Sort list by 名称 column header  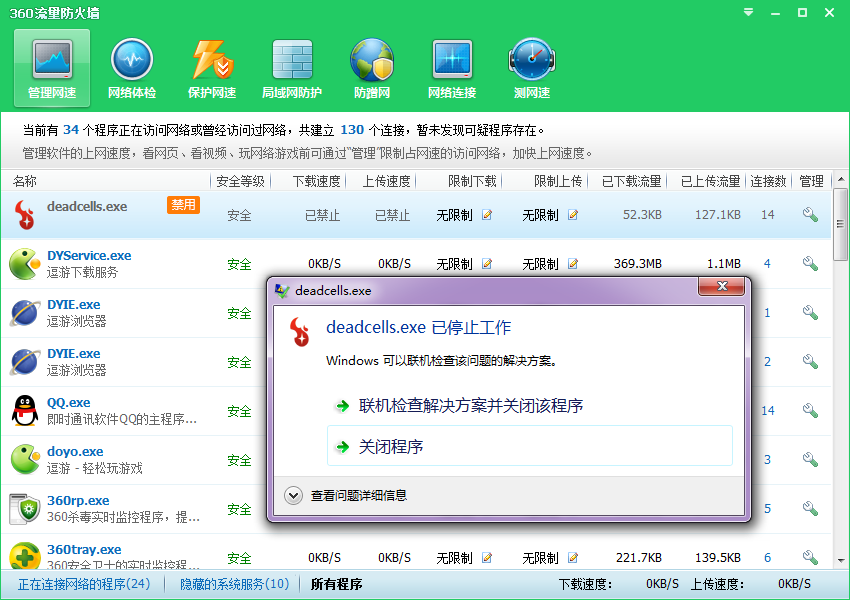(x=25, y=181)
